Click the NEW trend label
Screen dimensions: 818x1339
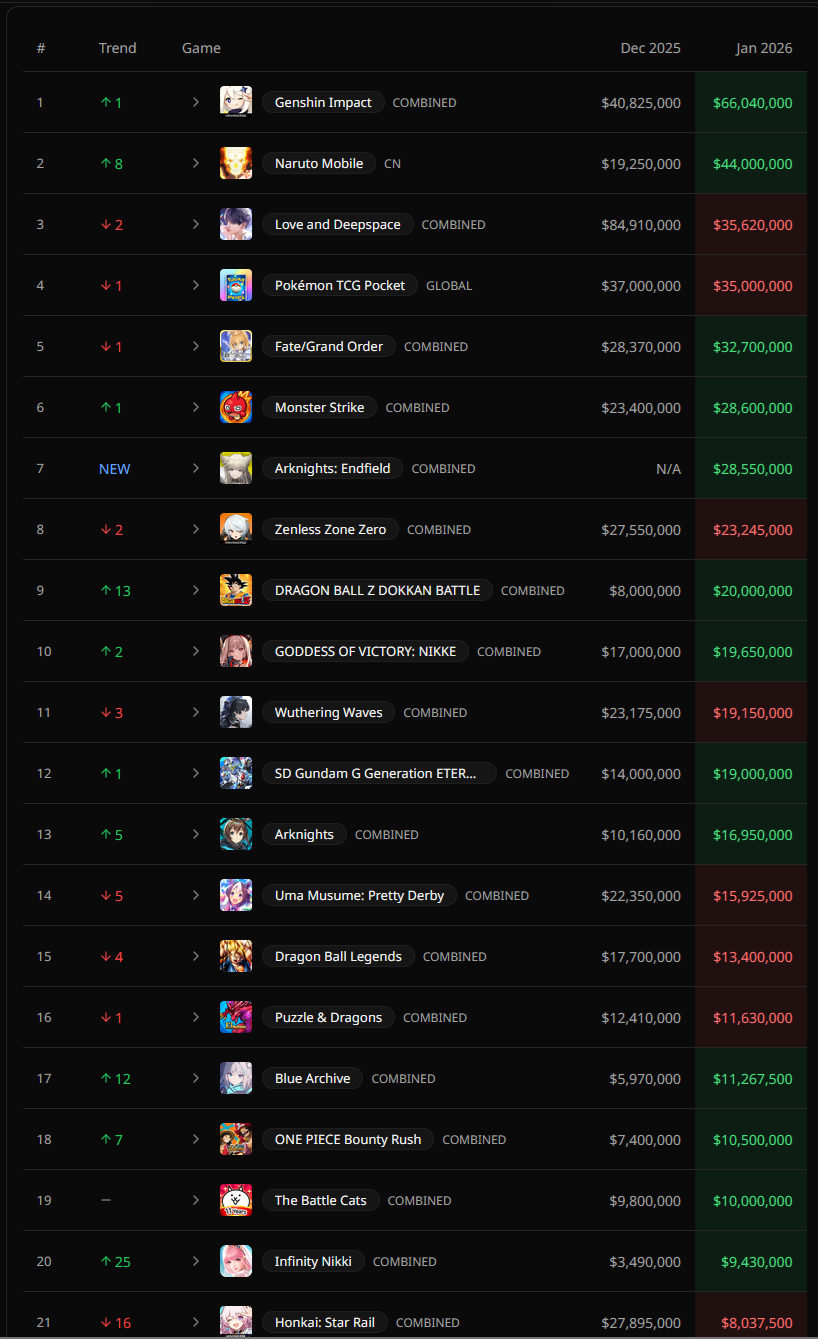[x=114, y=468]
